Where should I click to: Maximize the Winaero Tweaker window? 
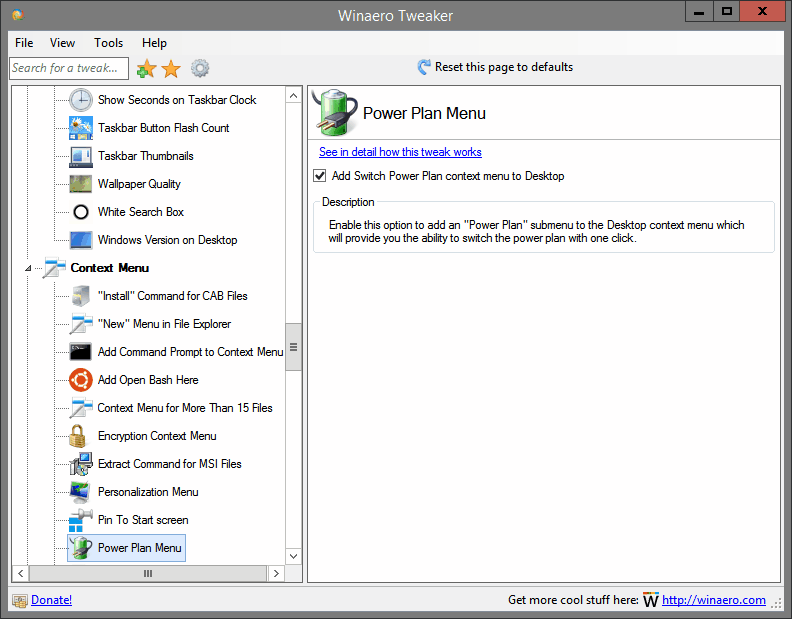coord(726,11)
